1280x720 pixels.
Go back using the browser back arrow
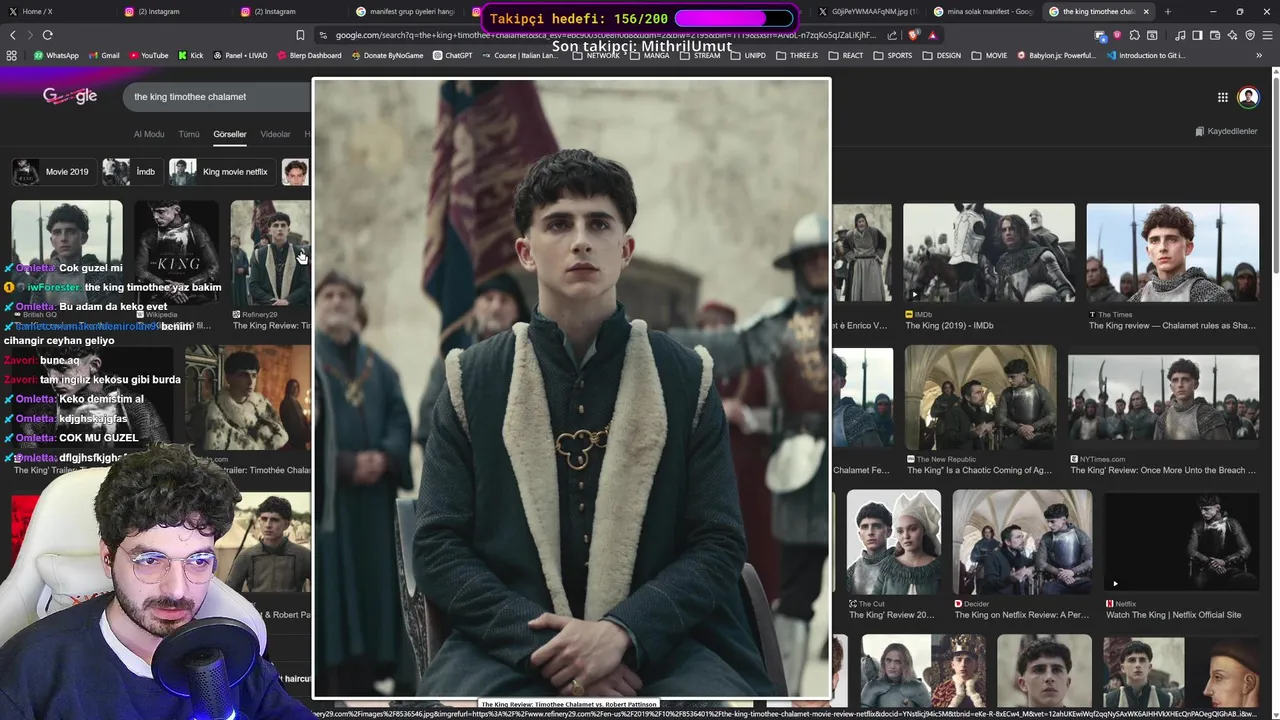(x=12, y=35)
